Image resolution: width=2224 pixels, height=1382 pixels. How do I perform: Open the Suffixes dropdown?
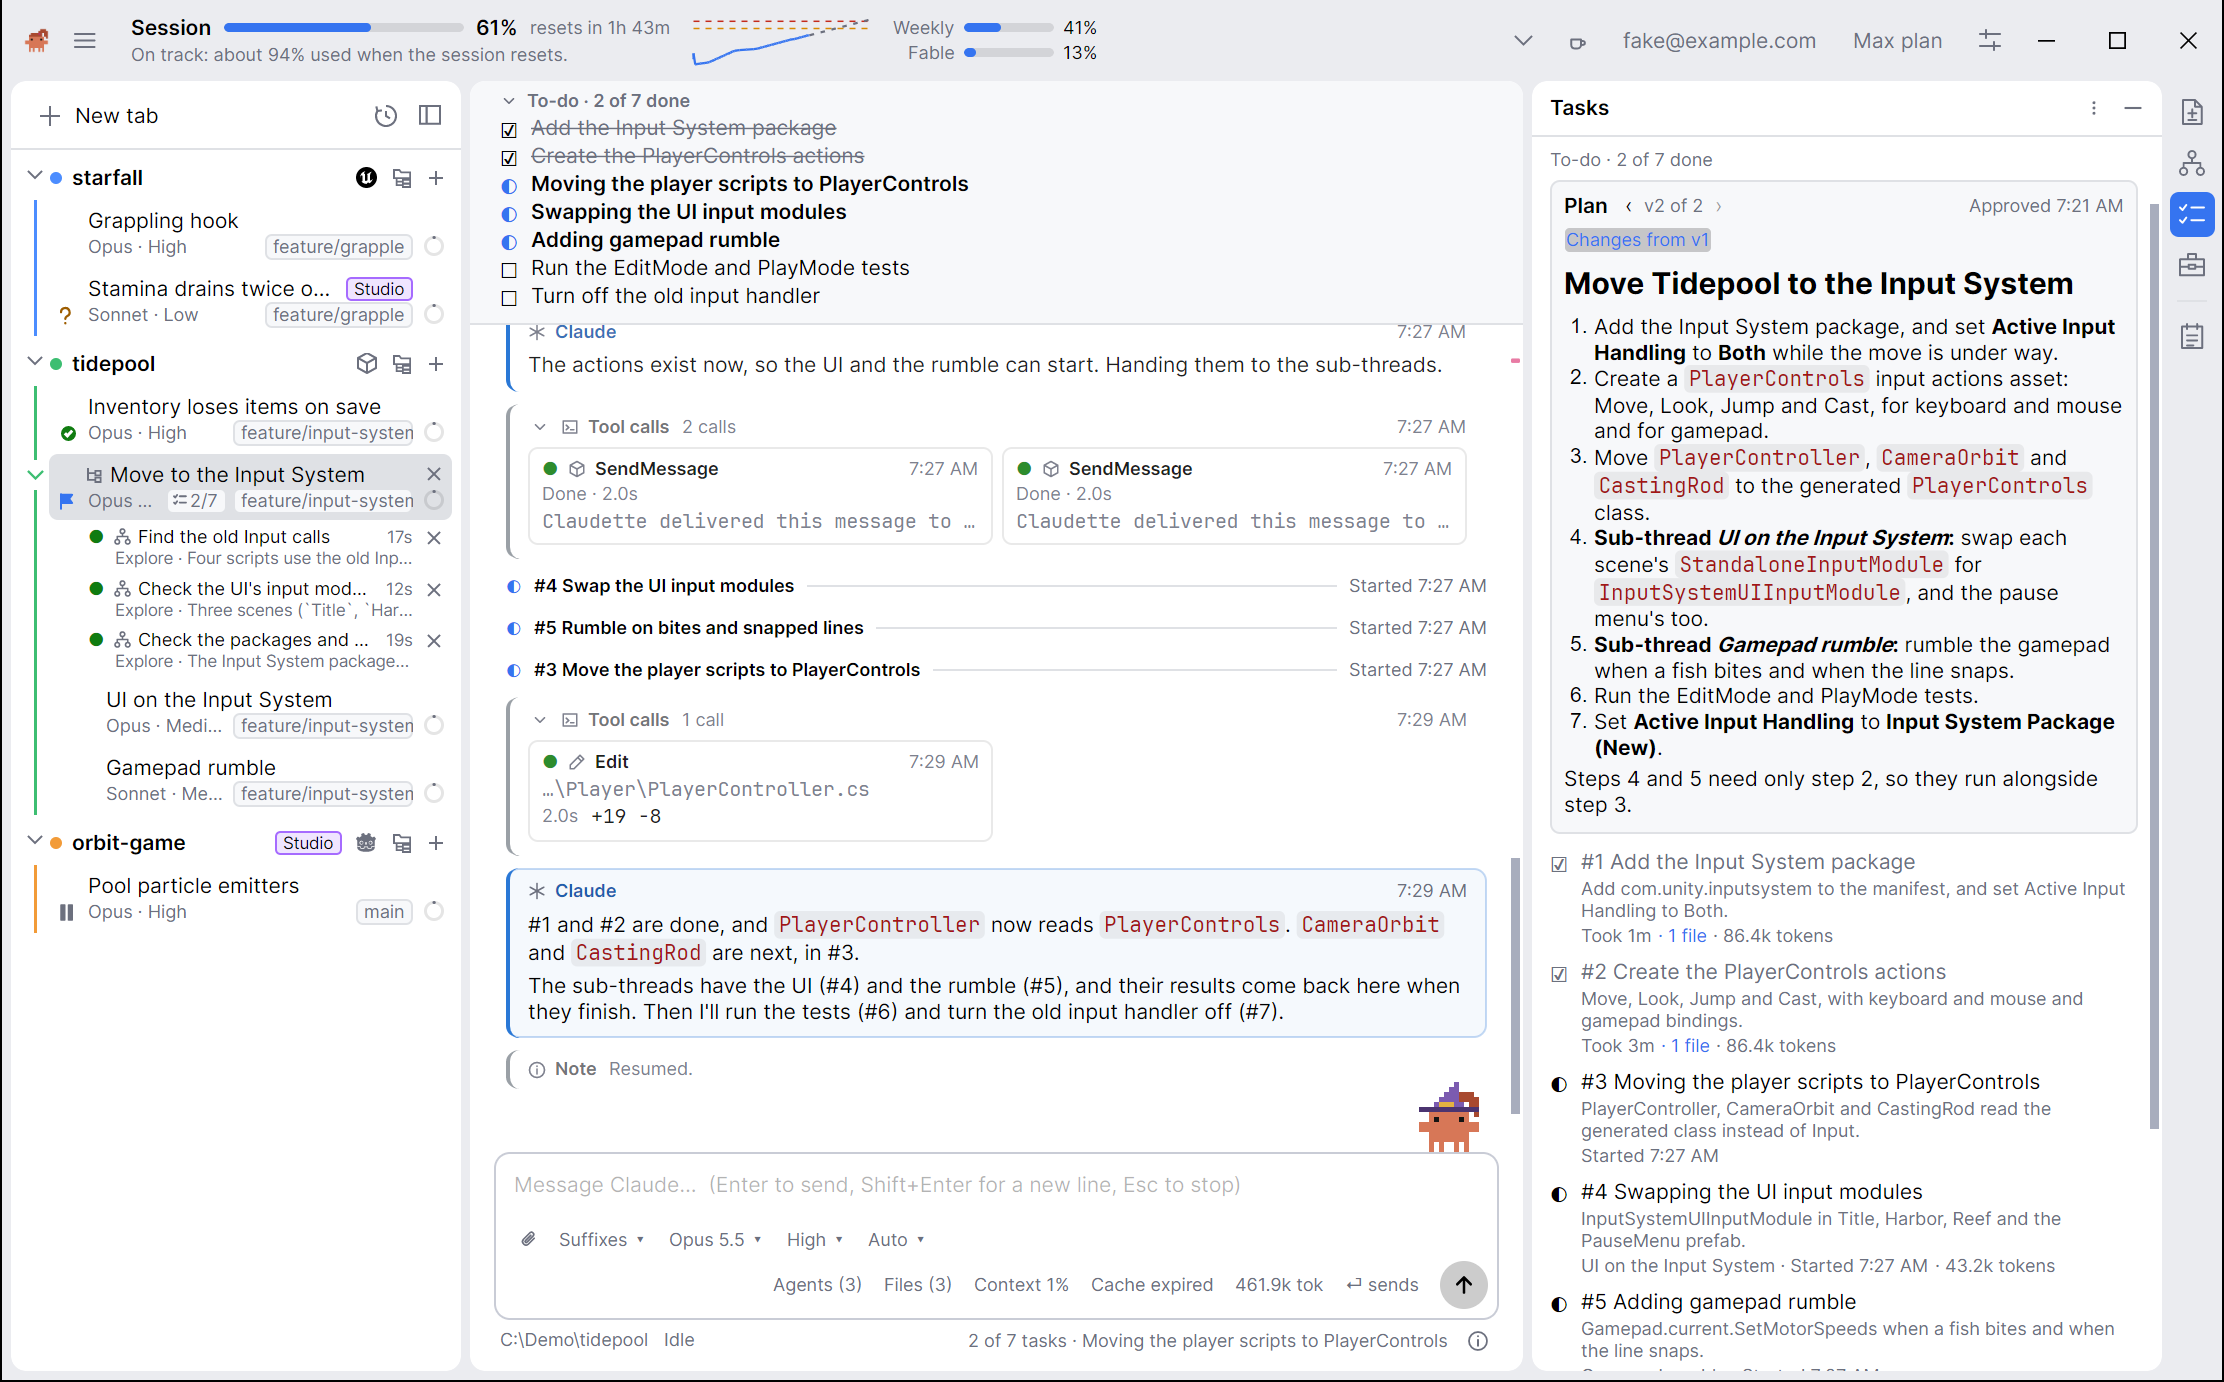[601, 1239]
